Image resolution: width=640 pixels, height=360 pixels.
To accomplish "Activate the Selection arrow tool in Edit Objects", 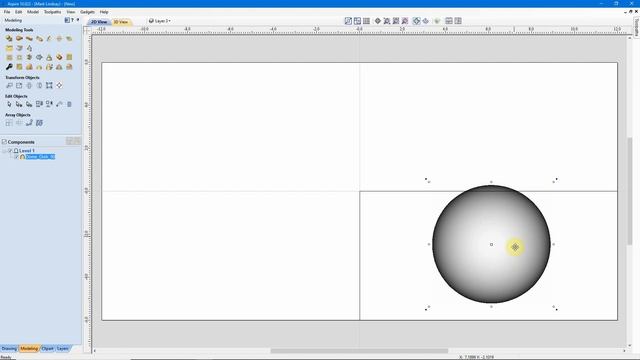I will [9, 104].
